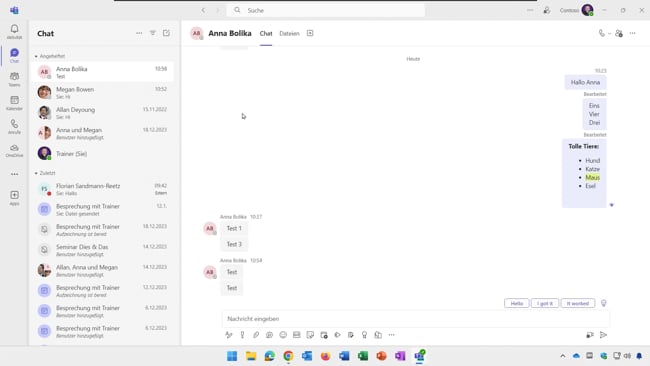Go back with navigation arrow
This screenshot has height=366, width=650.
203,10
